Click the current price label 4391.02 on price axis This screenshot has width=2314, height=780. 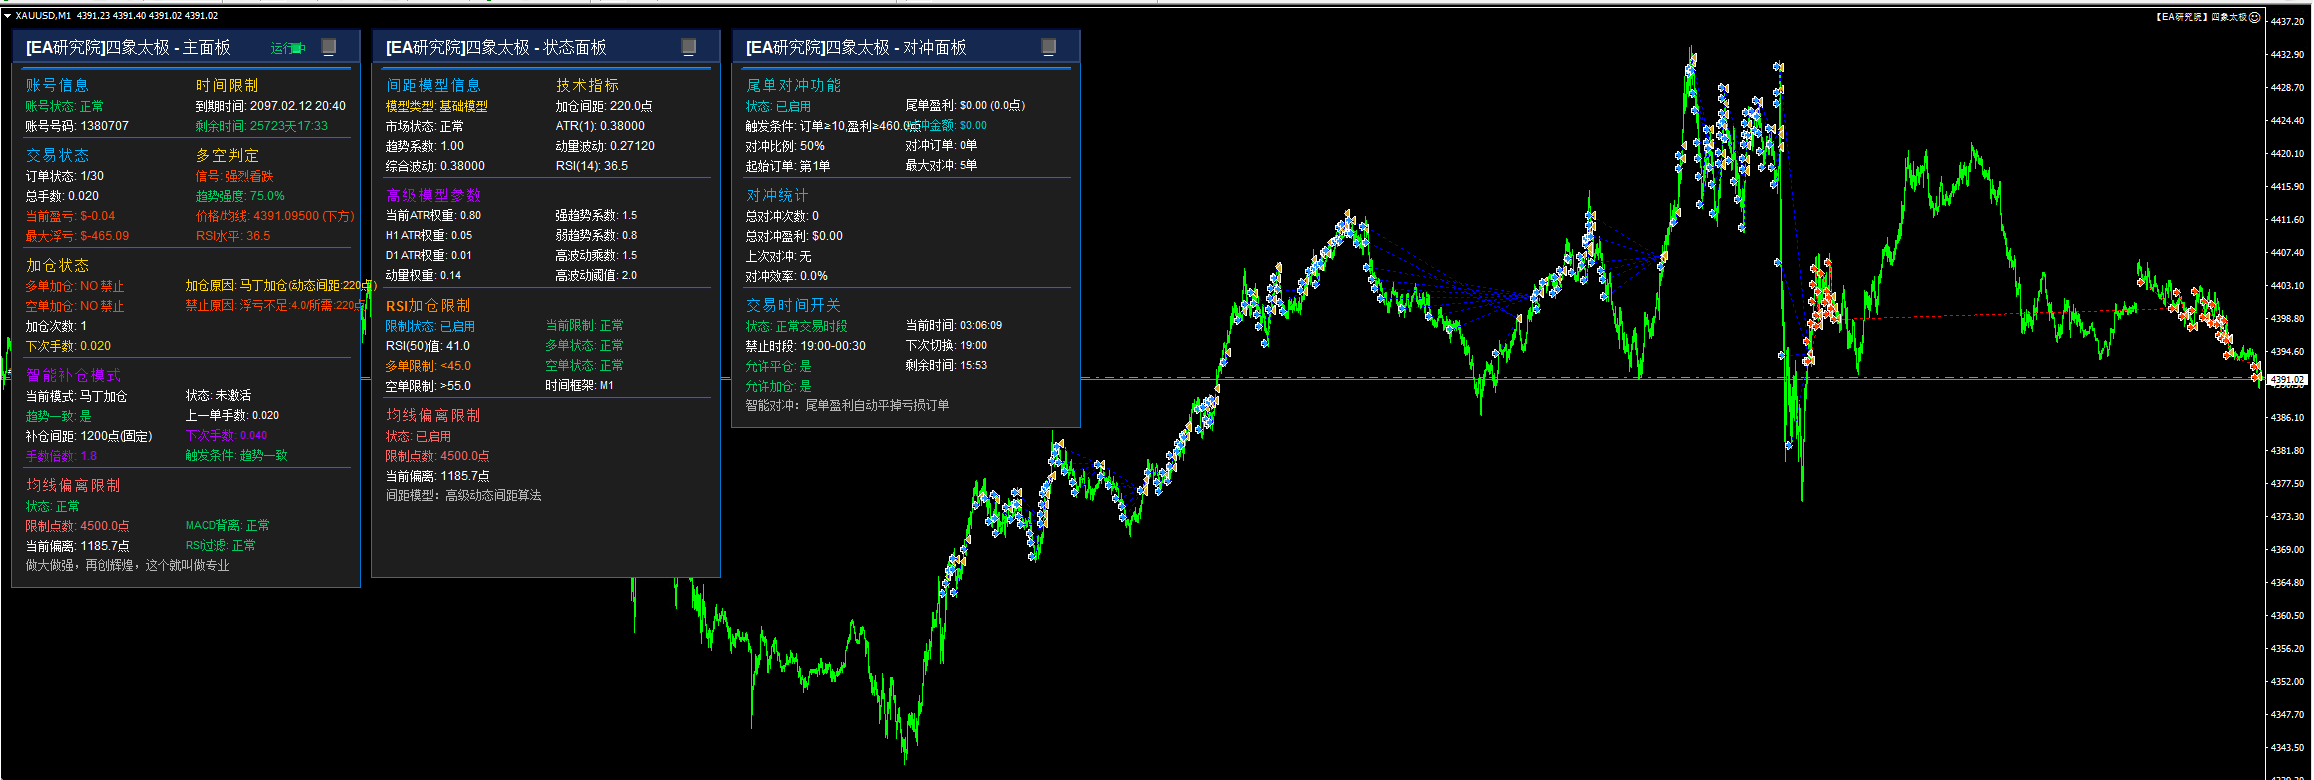(x=2287, y=380)
